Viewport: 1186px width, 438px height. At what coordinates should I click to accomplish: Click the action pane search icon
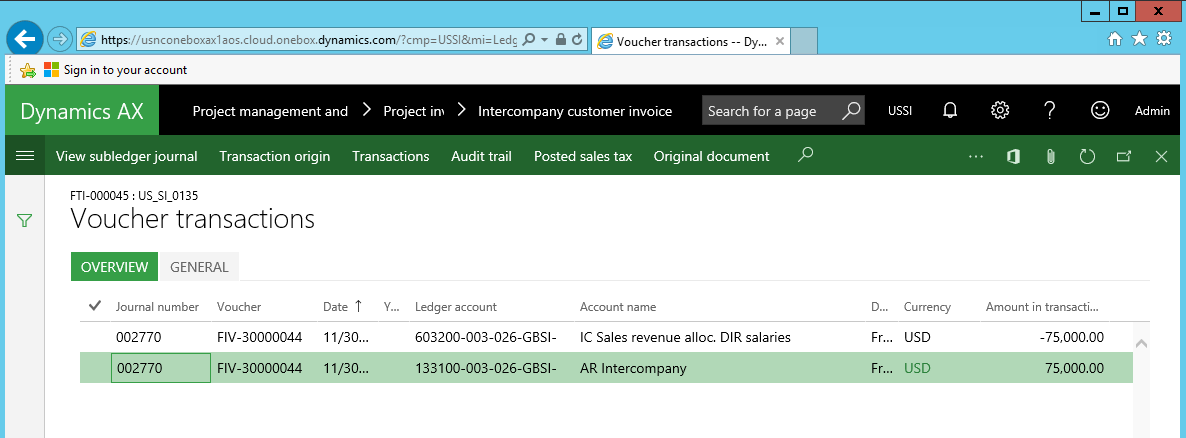[x=805, y=155]
